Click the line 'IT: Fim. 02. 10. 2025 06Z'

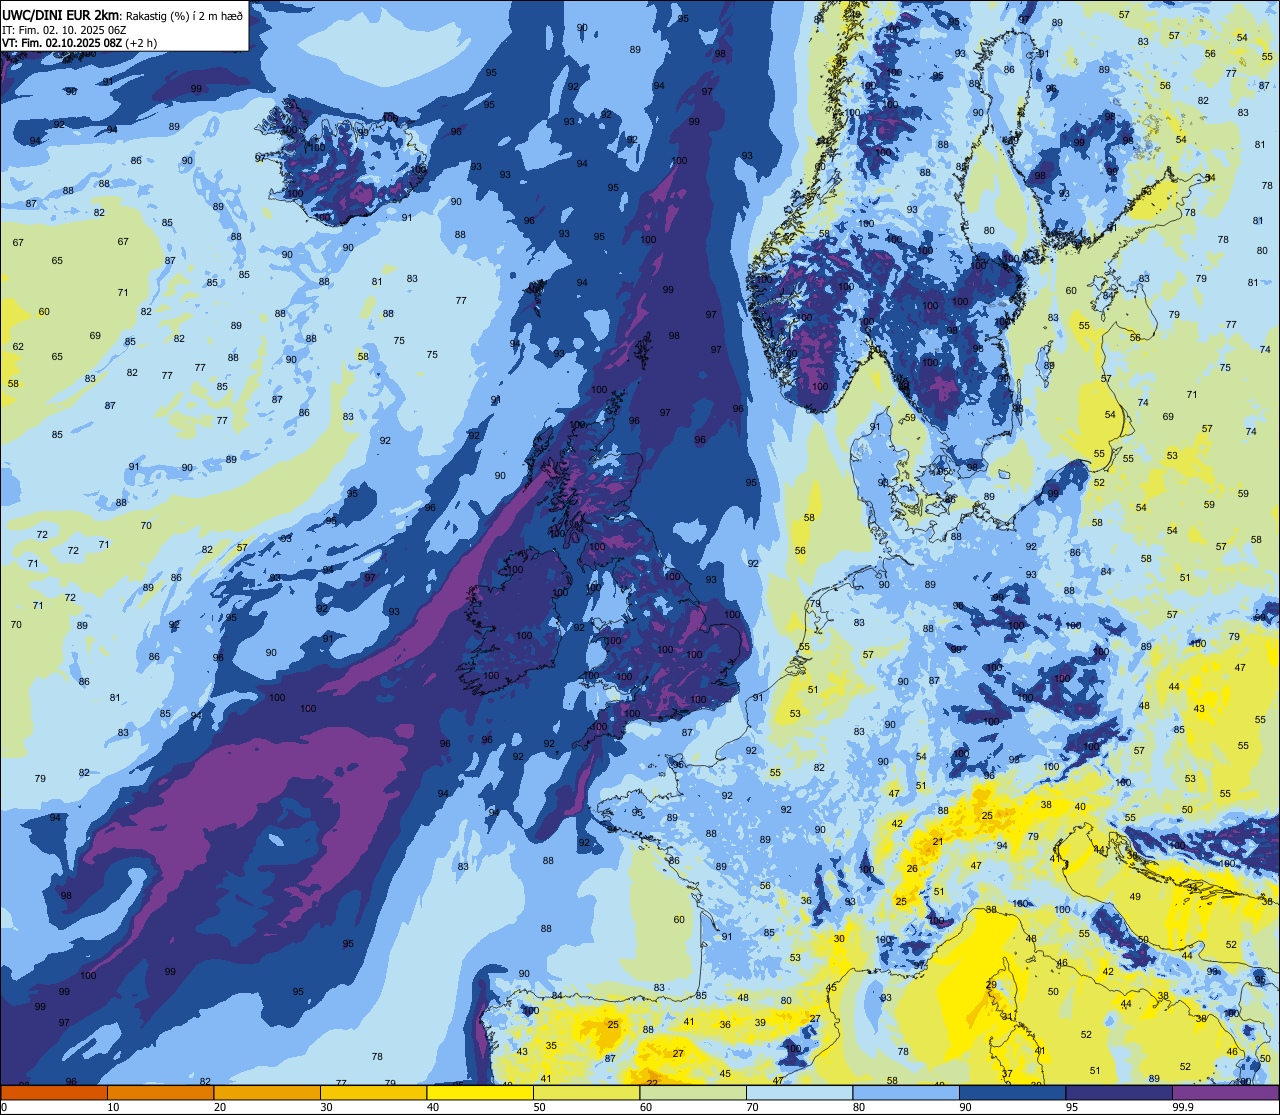(63, 29)
